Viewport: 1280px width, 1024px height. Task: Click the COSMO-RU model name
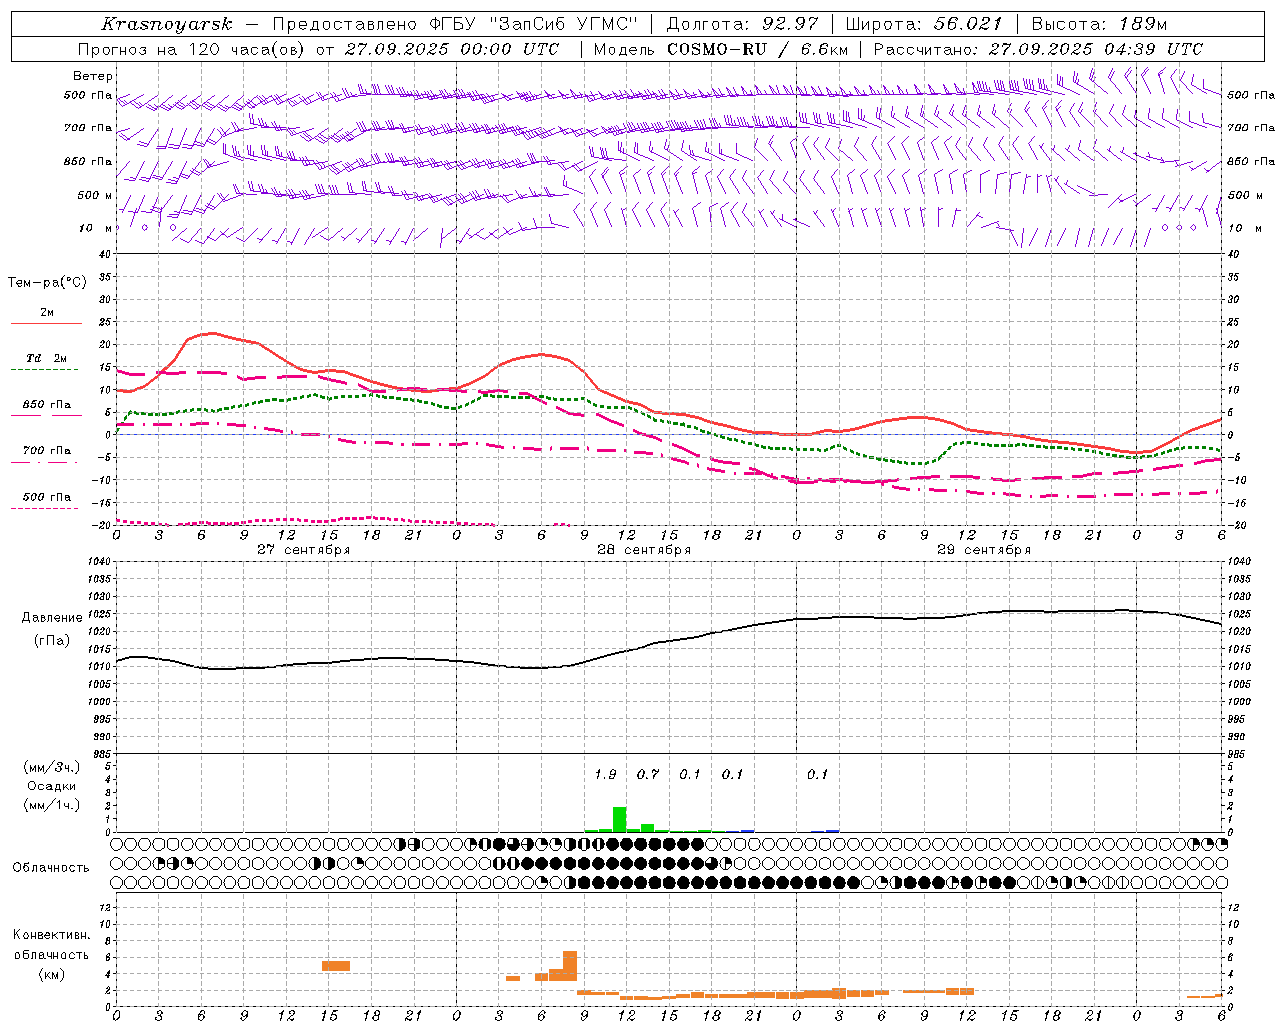pyautogui.click(x=716, y=49)
